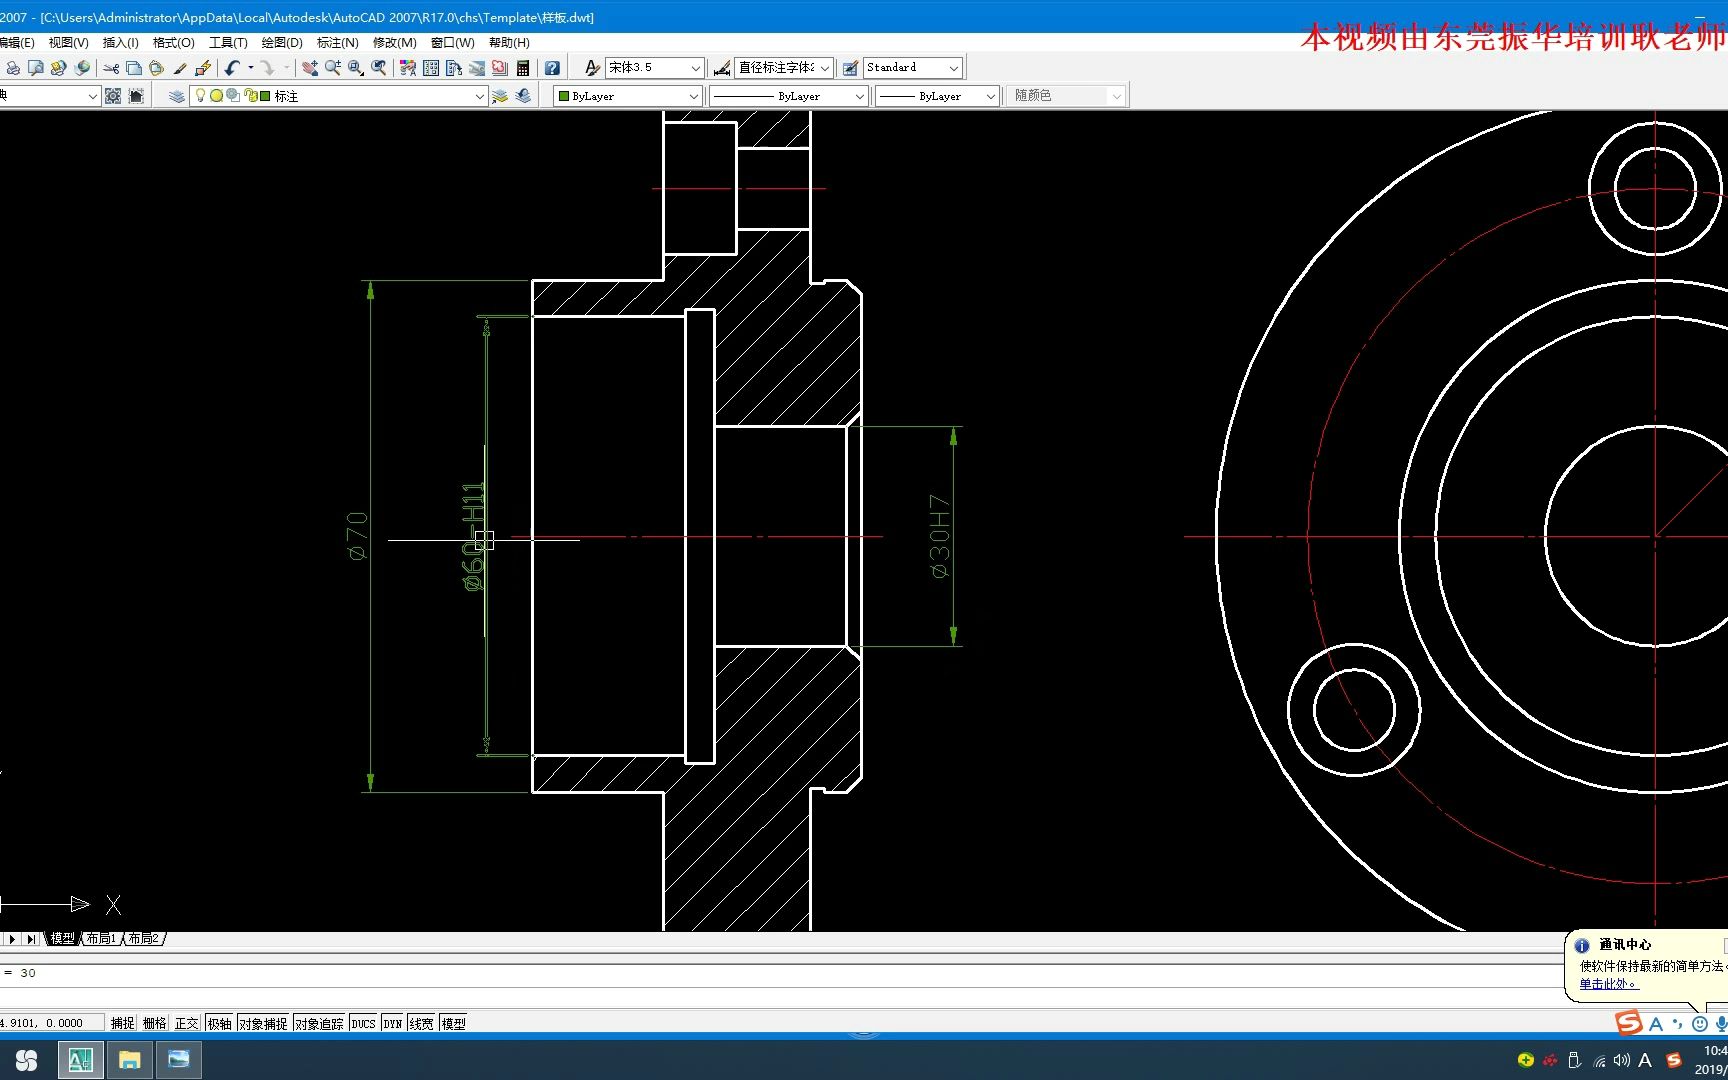Expand the 宋体3.5 text style dropdown
The height and width of the screenshot is (1080, 1728).
click(696, 68)
